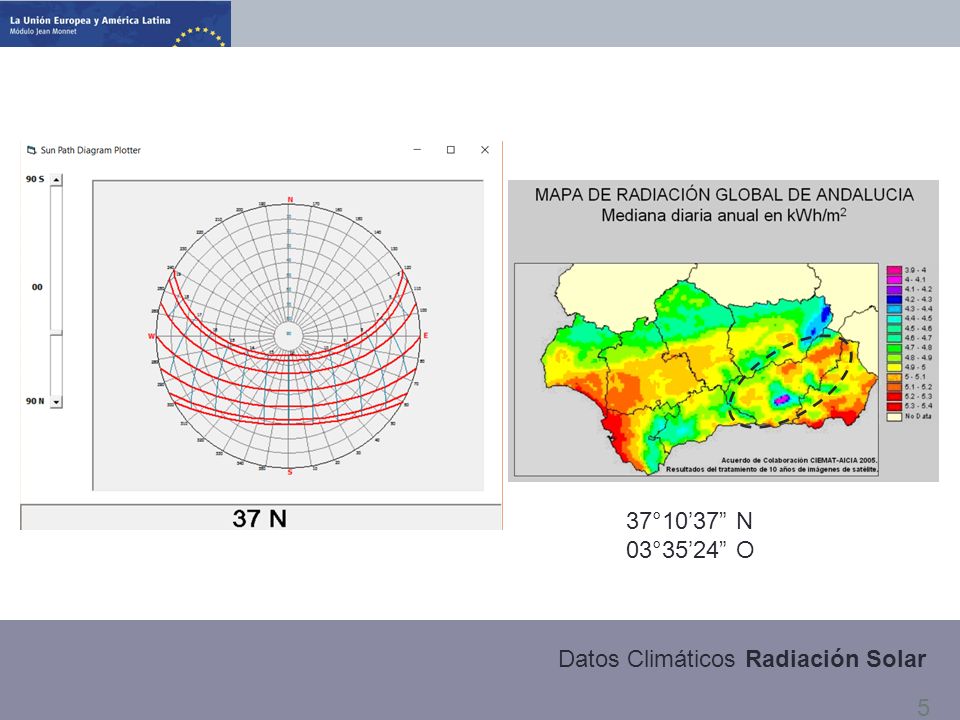Click the 4.3 - 4.4 legend swatch
Viewport: 960px width, 720px height.
point(894,309)
